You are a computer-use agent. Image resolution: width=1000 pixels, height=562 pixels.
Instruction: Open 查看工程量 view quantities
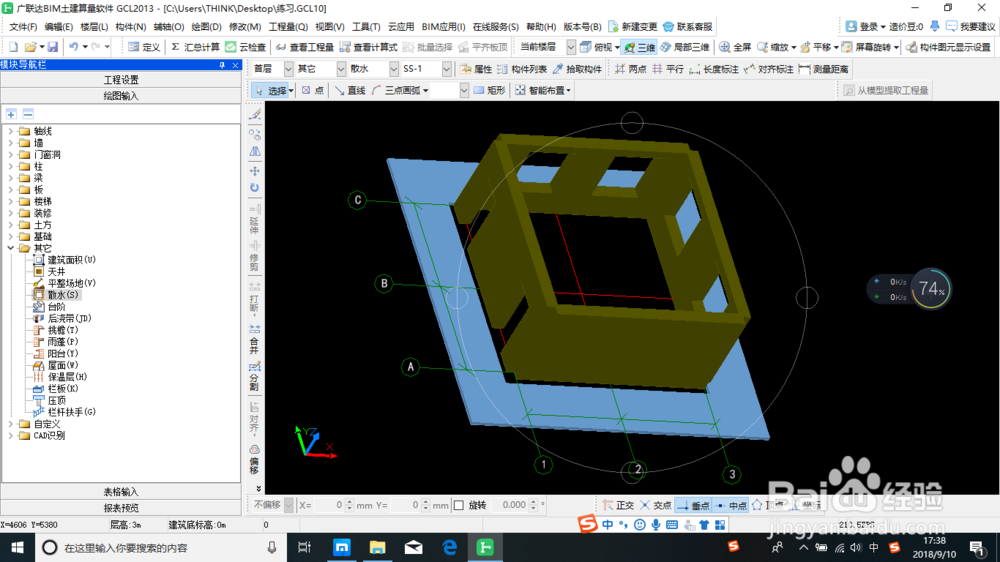click(305, 47)
